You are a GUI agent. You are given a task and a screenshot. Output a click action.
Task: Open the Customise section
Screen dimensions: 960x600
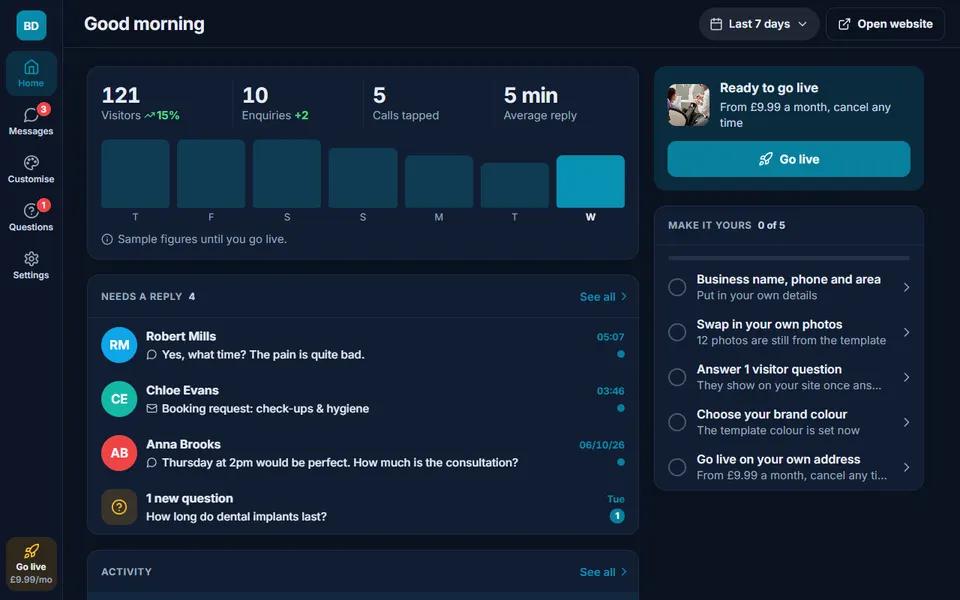tap(31, 169)
